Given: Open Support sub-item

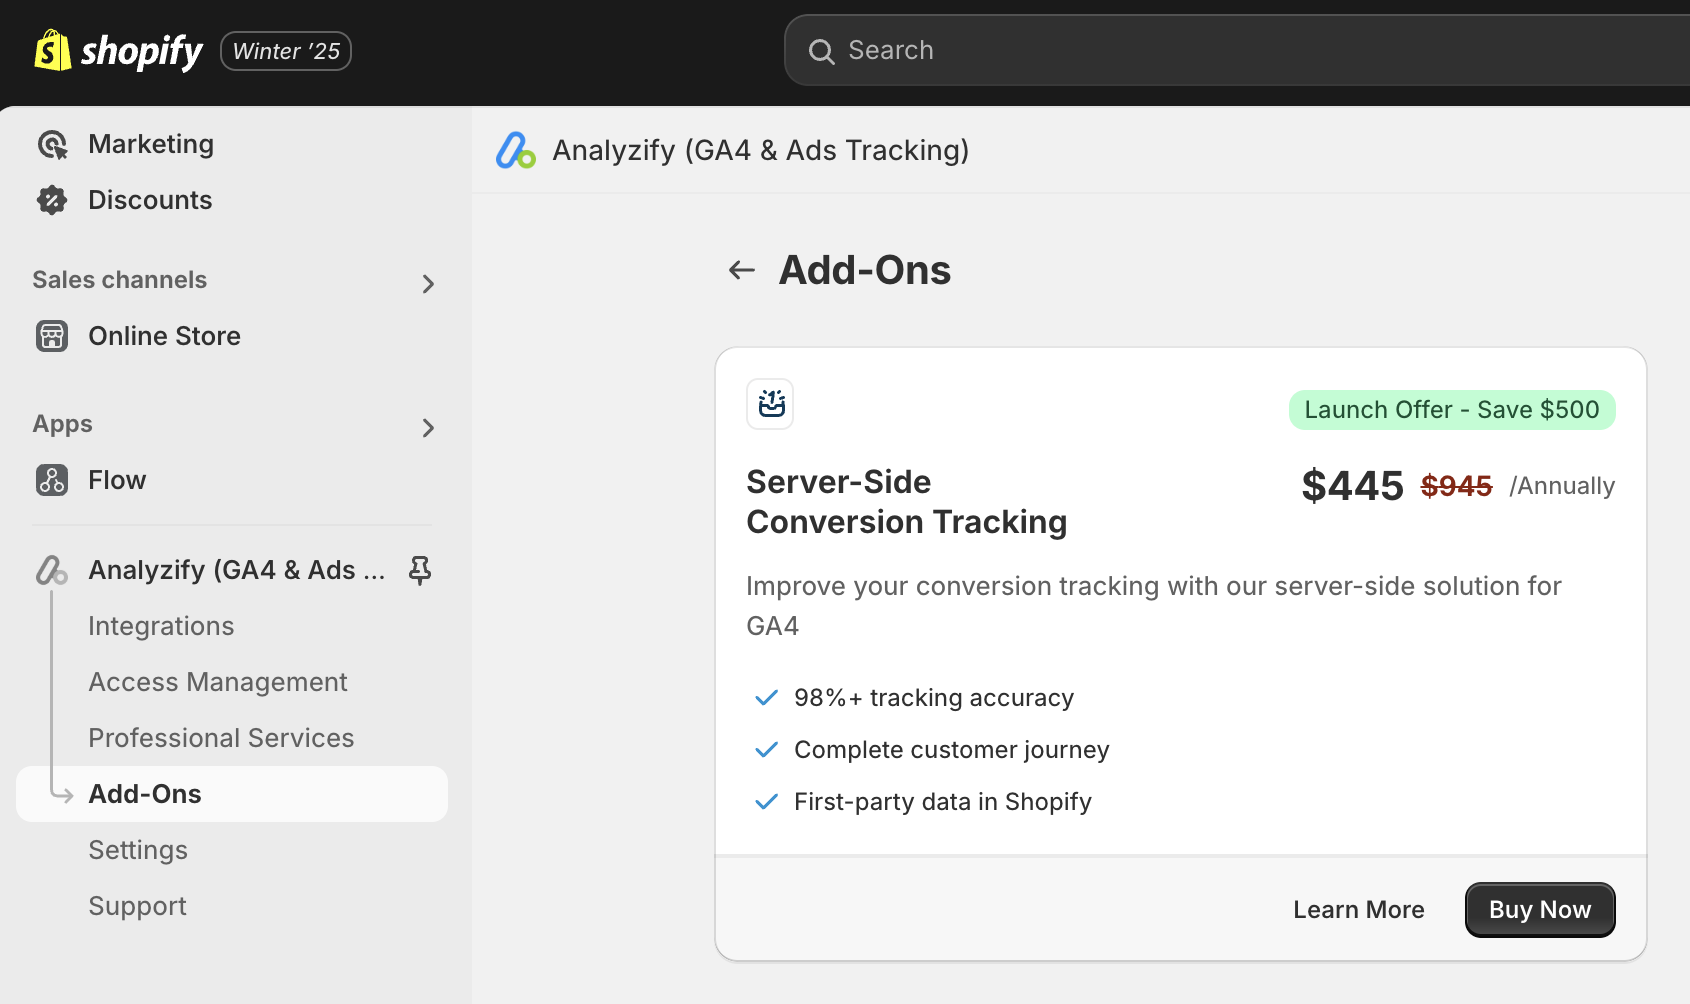Looking at the screenshot, I should [137, 906].
